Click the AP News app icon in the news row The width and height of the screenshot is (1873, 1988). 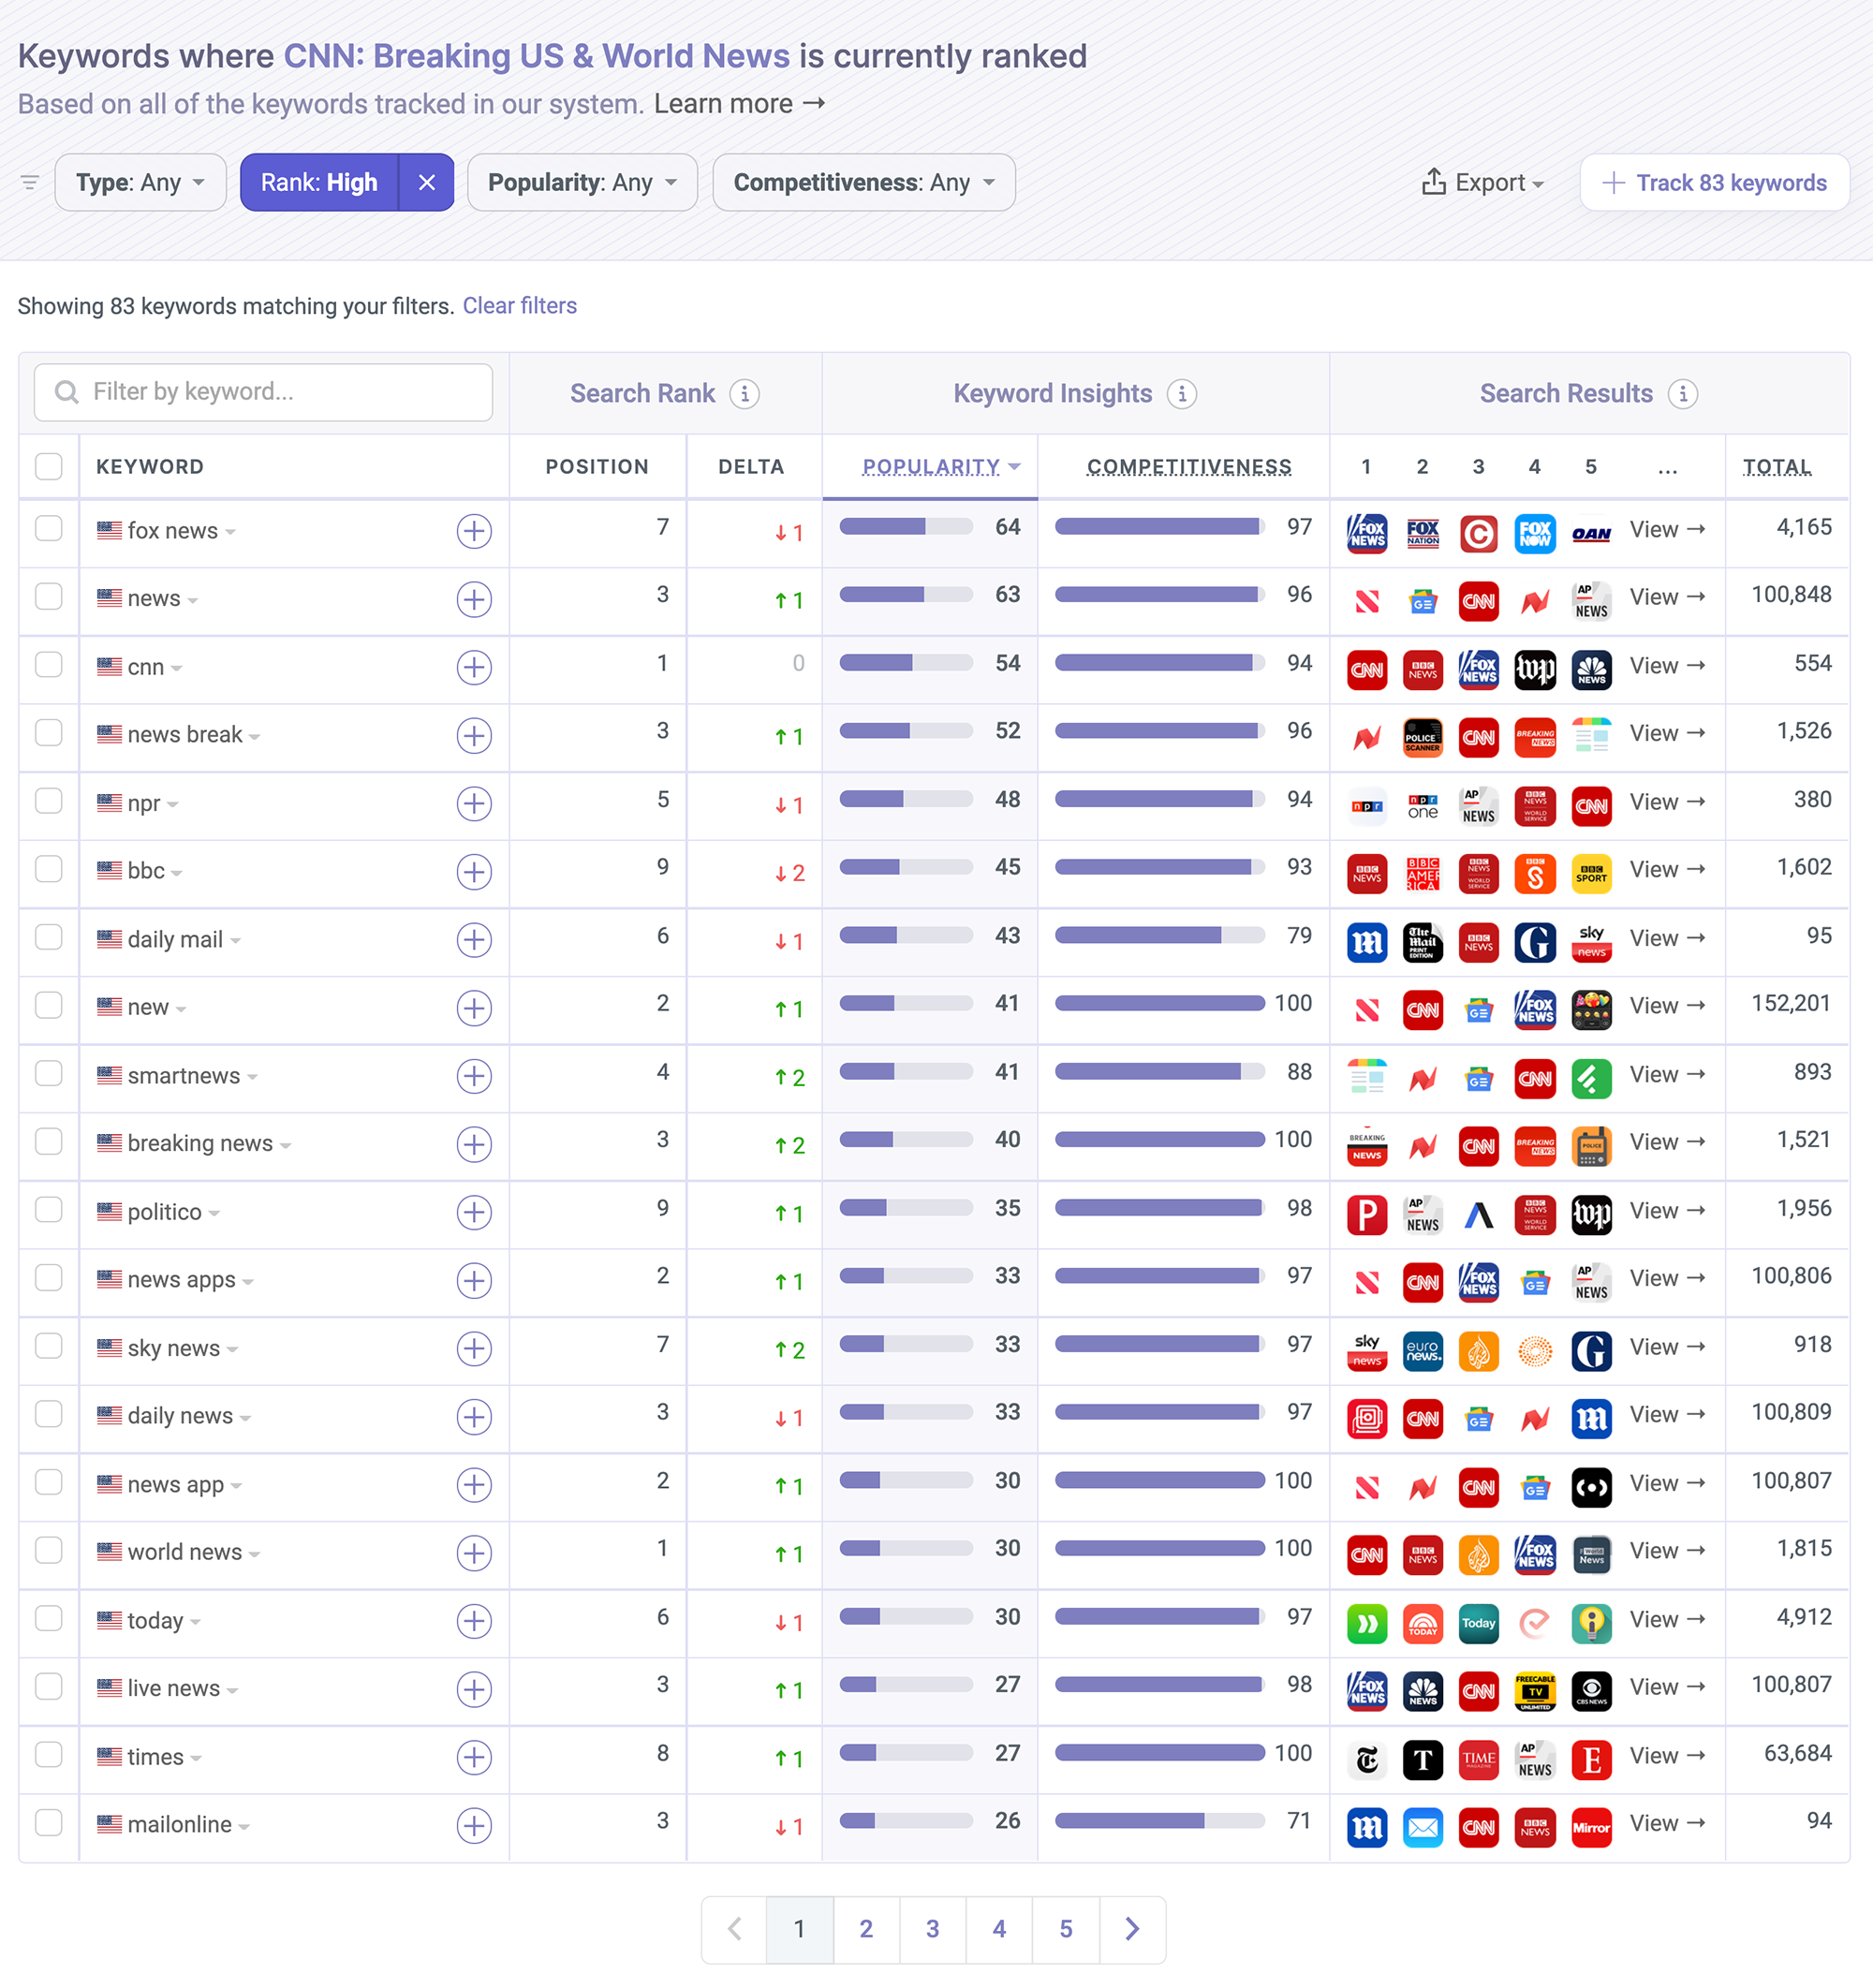[x=1591, y=601]
